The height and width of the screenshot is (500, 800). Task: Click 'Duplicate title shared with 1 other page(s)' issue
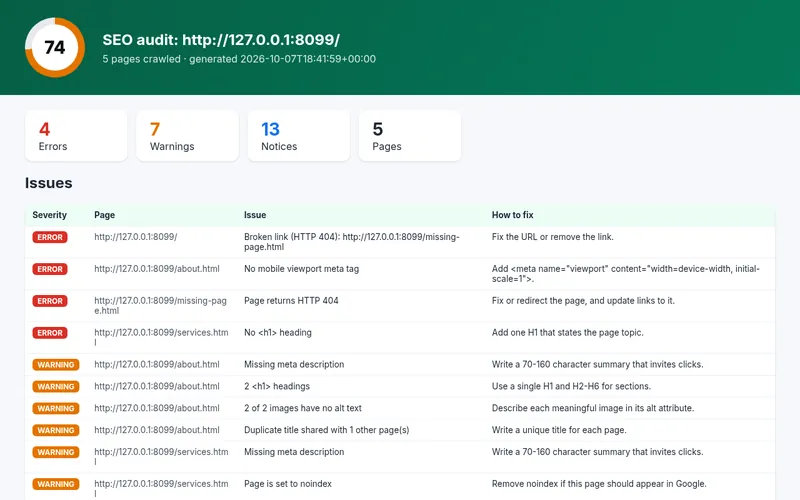click(327, 430)
